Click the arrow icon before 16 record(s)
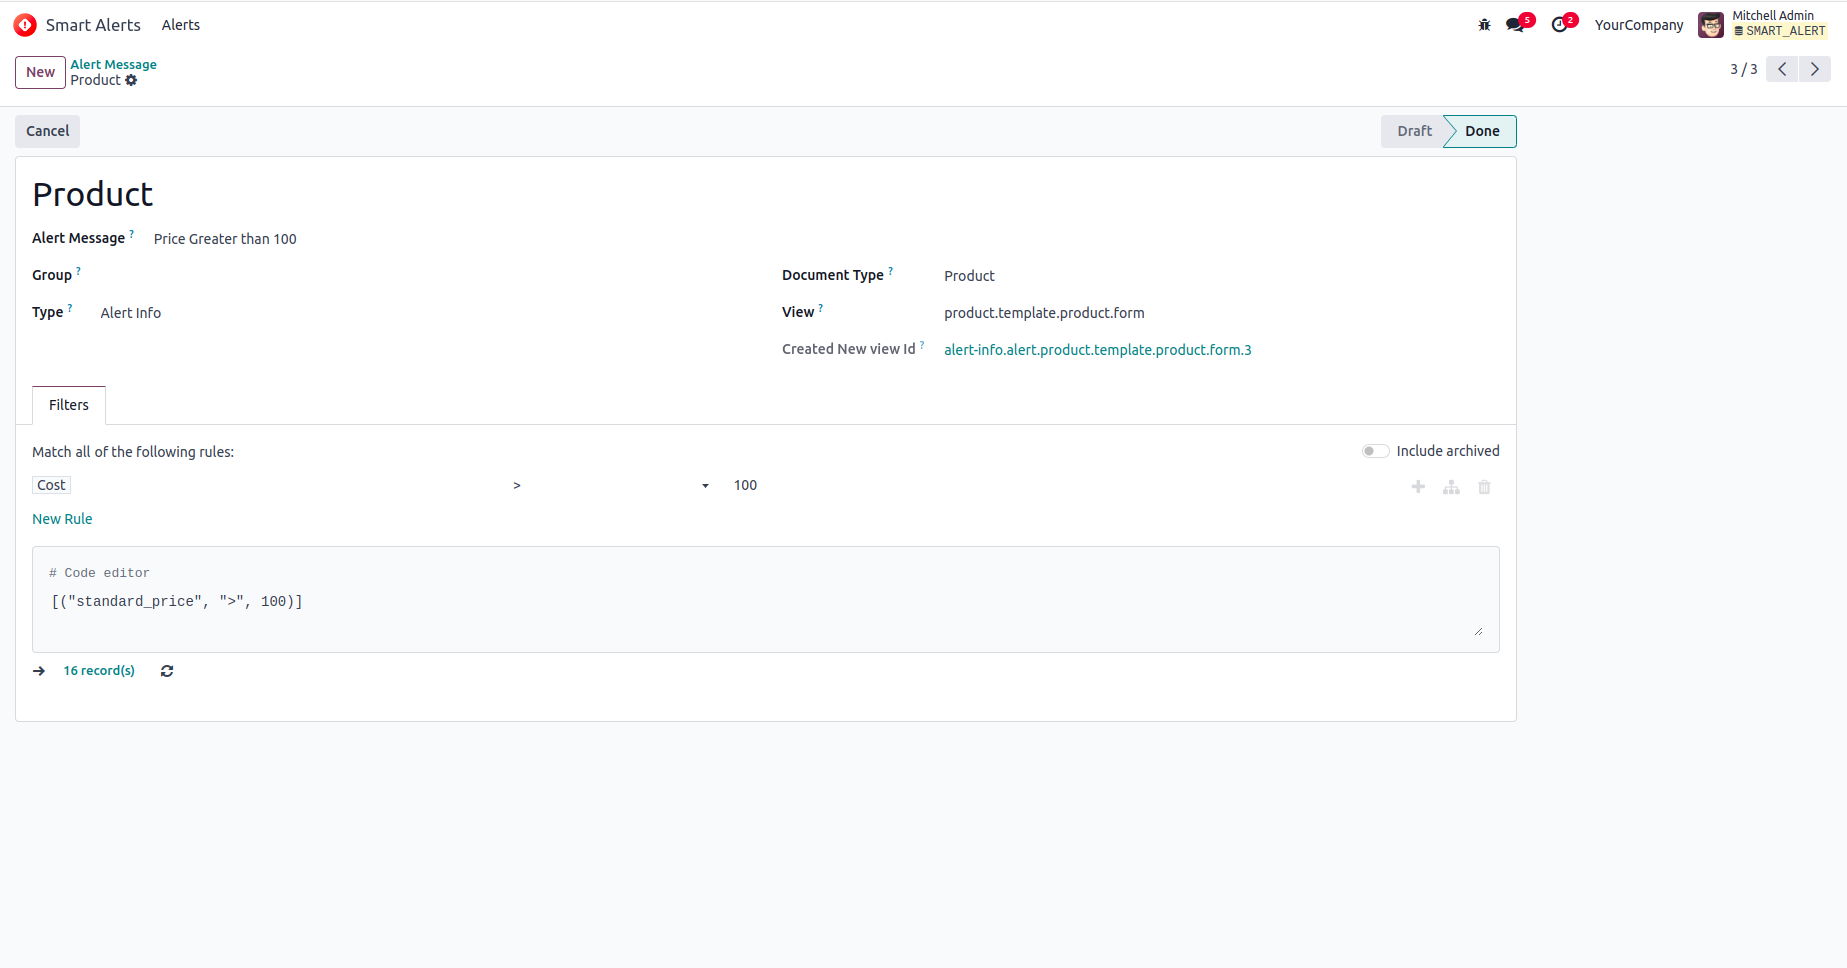Screen dimensions: 1847x968 pyautogui.click(x=39, y=671)
